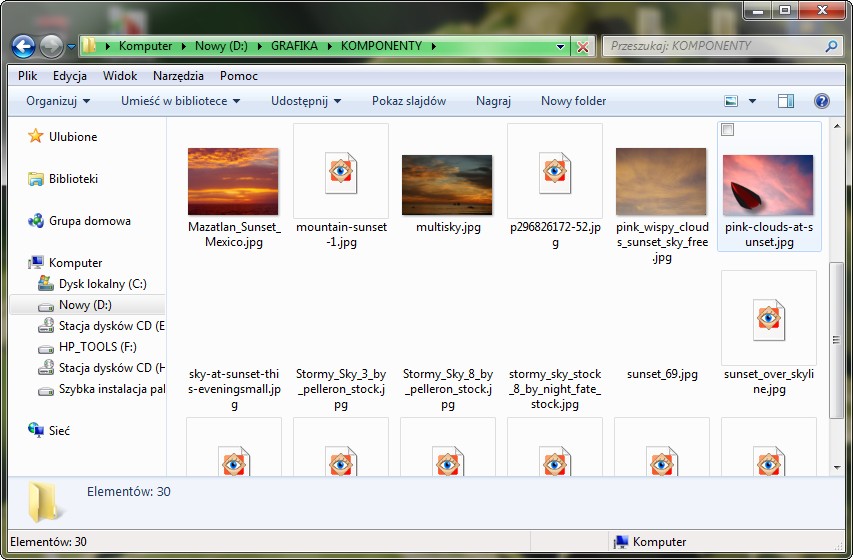Select Komputer in navigation tree
Viewport: 853px width, 560px height.
coord(75,262)
